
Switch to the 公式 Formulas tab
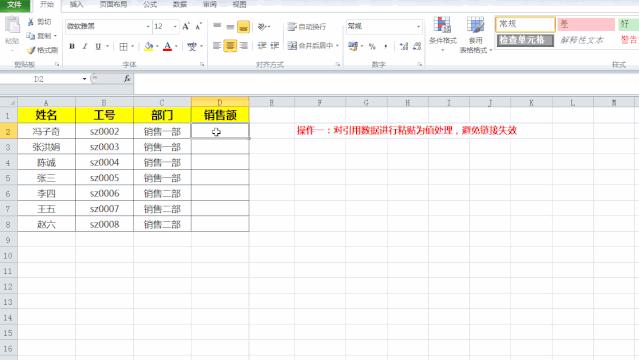(150, 5)
